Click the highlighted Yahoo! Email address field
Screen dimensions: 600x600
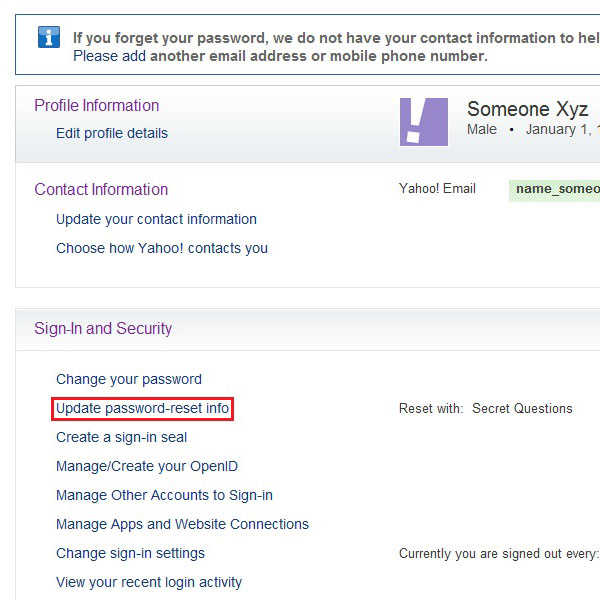coord(554,190)
